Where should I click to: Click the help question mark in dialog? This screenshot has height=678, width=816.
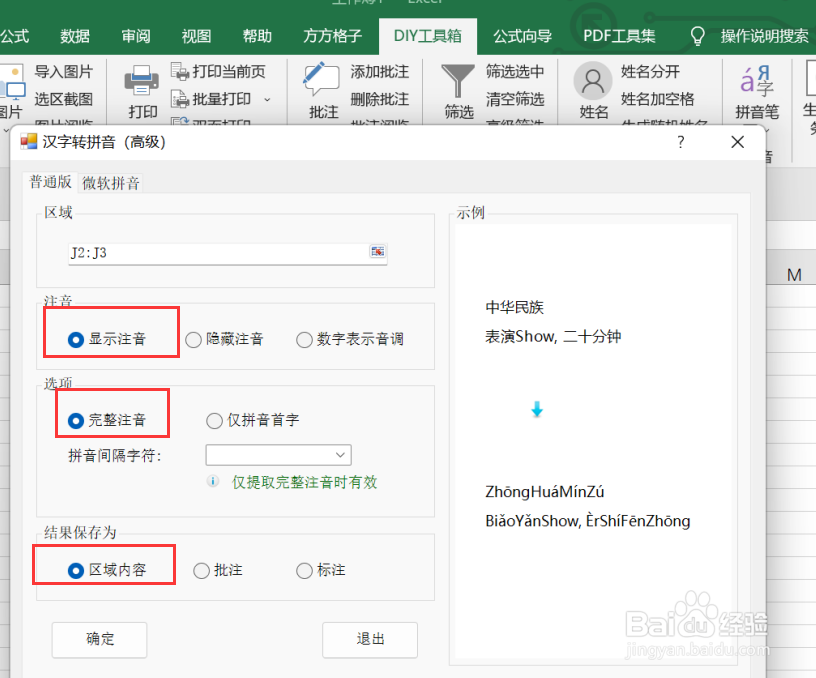[x=681, y=142]
